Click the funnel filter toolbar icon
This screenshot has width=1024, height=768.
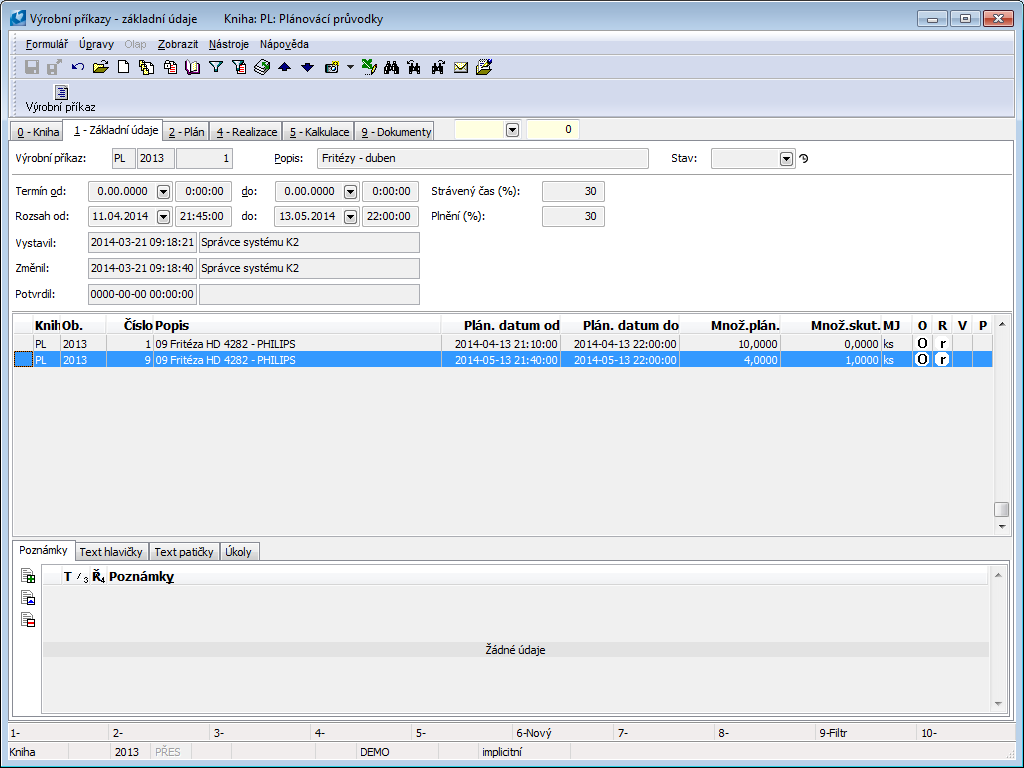tap(215, 67)
